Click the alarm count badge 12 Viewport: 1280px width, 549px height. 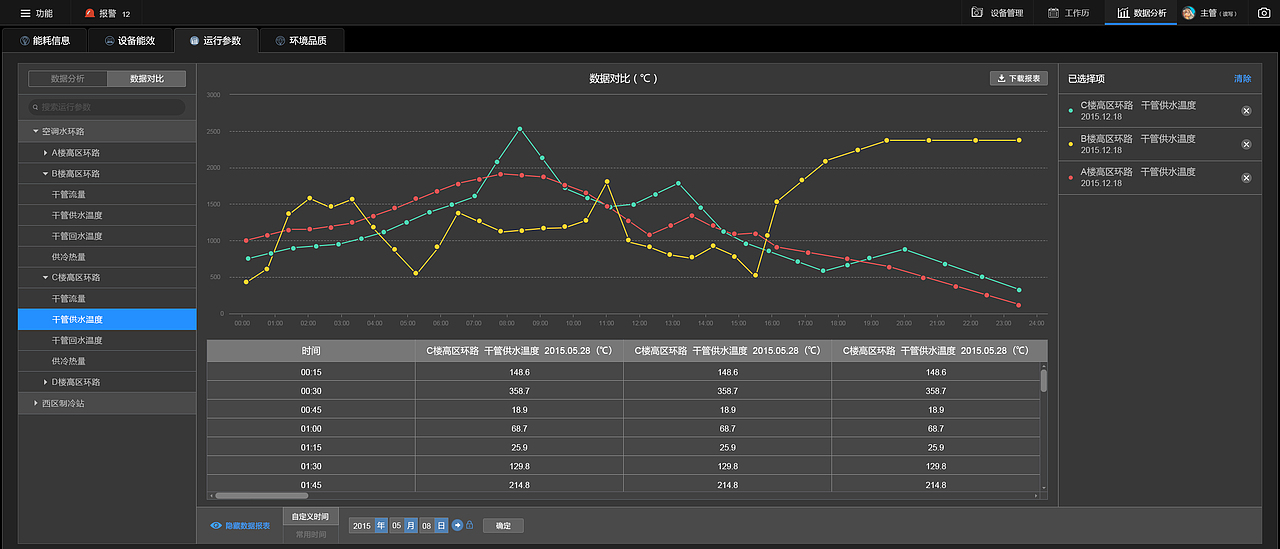(126, 14)
